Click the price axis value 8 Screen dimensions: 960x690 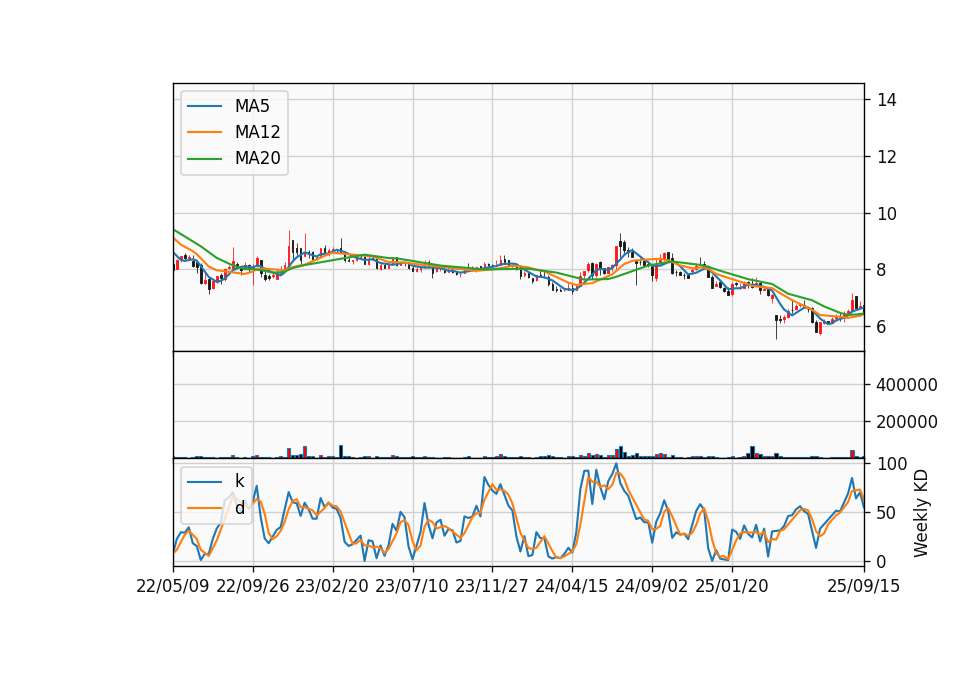tap(882, 270)
